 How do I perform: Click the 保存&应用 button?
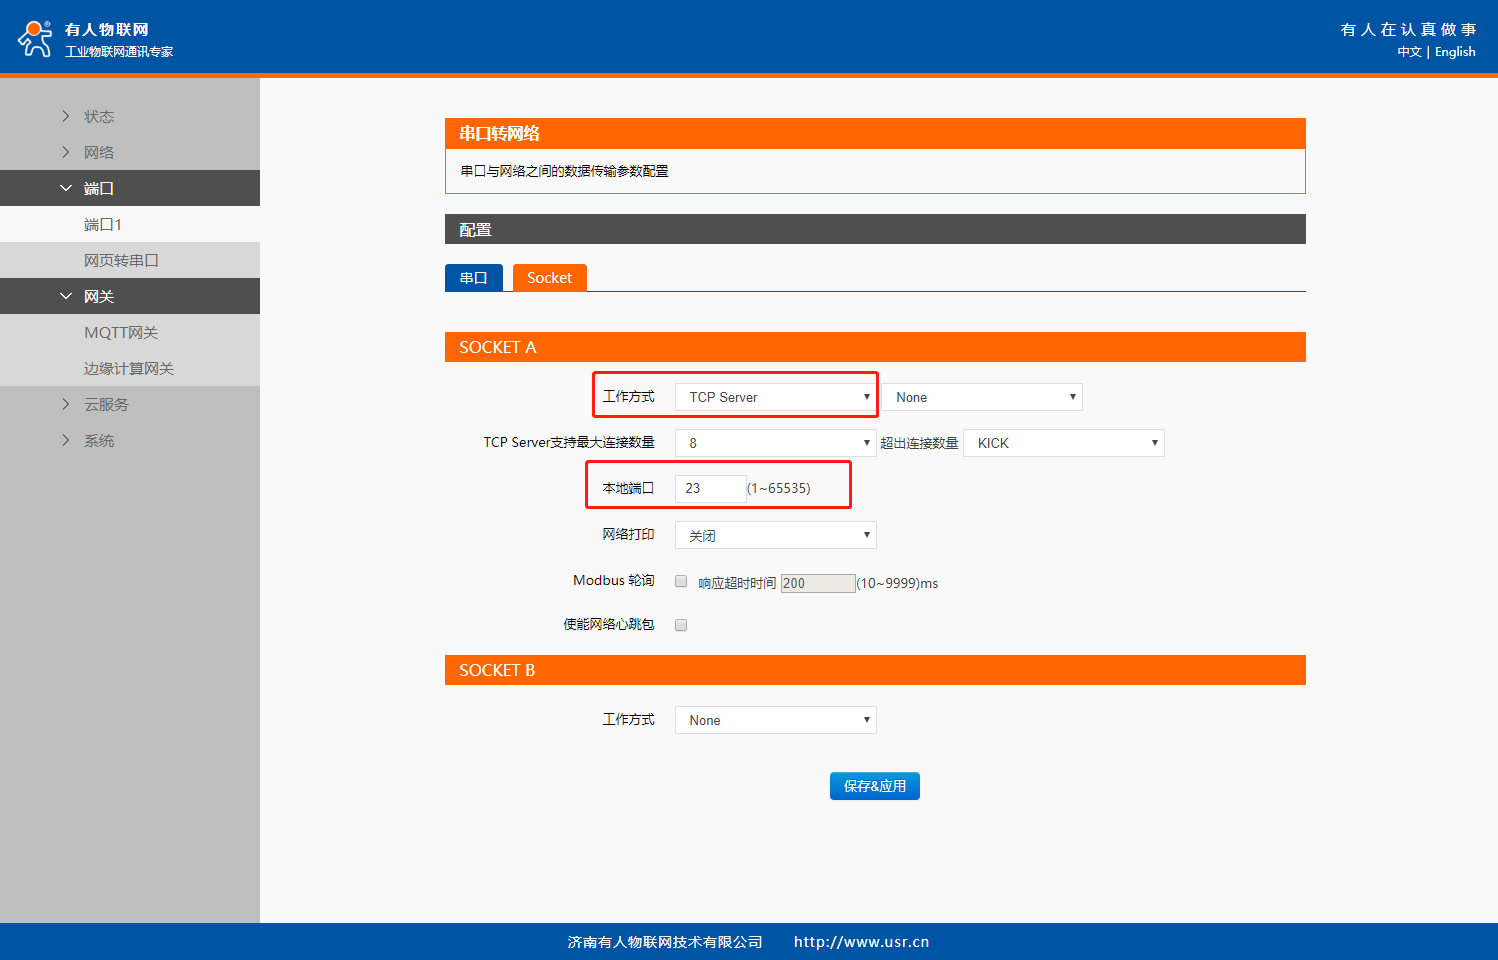(x=874, y=786)
